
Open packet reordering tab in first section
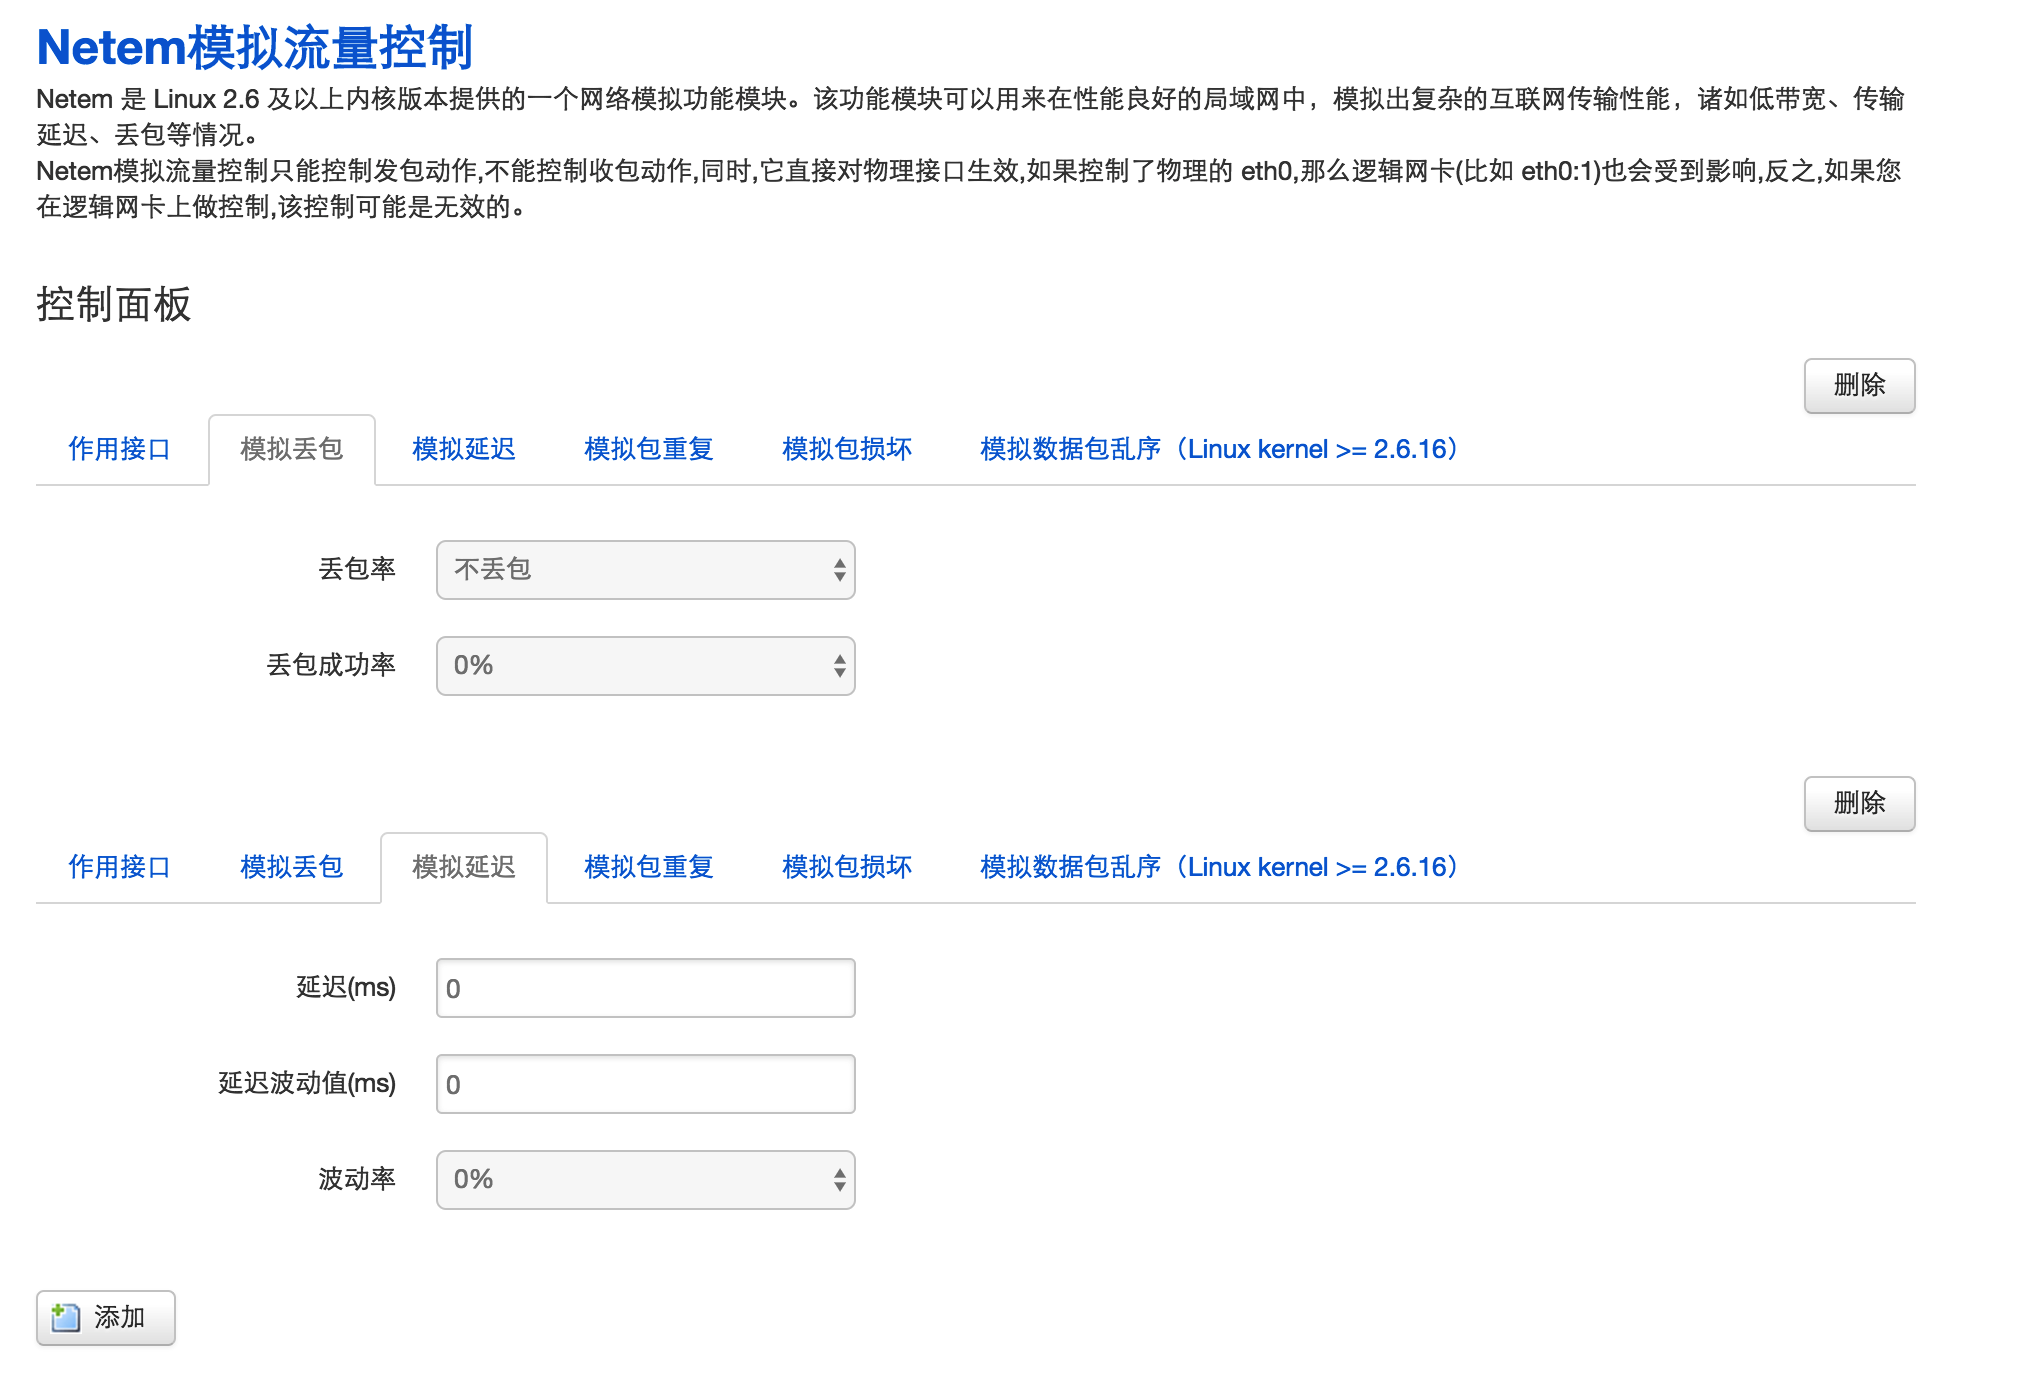tap(1220, 449)
